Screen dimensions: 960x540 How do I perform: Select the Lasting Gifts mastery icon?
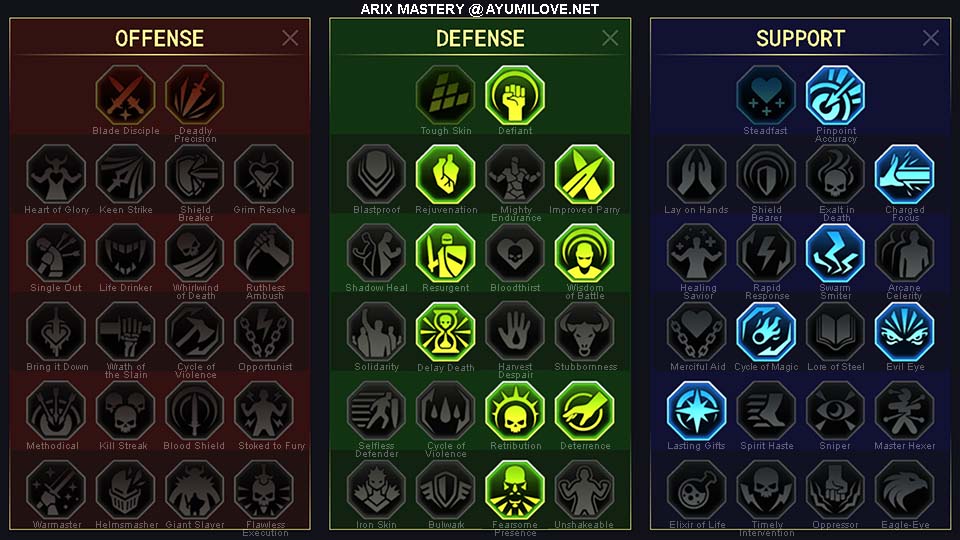click(x=697, y=411)
